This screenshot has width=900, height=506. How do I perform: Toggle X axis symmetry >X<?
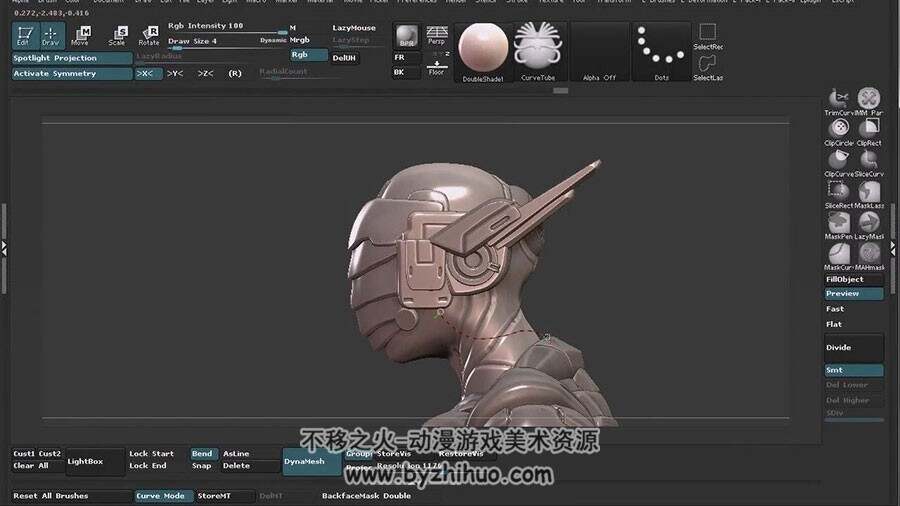tap(148, 73)
